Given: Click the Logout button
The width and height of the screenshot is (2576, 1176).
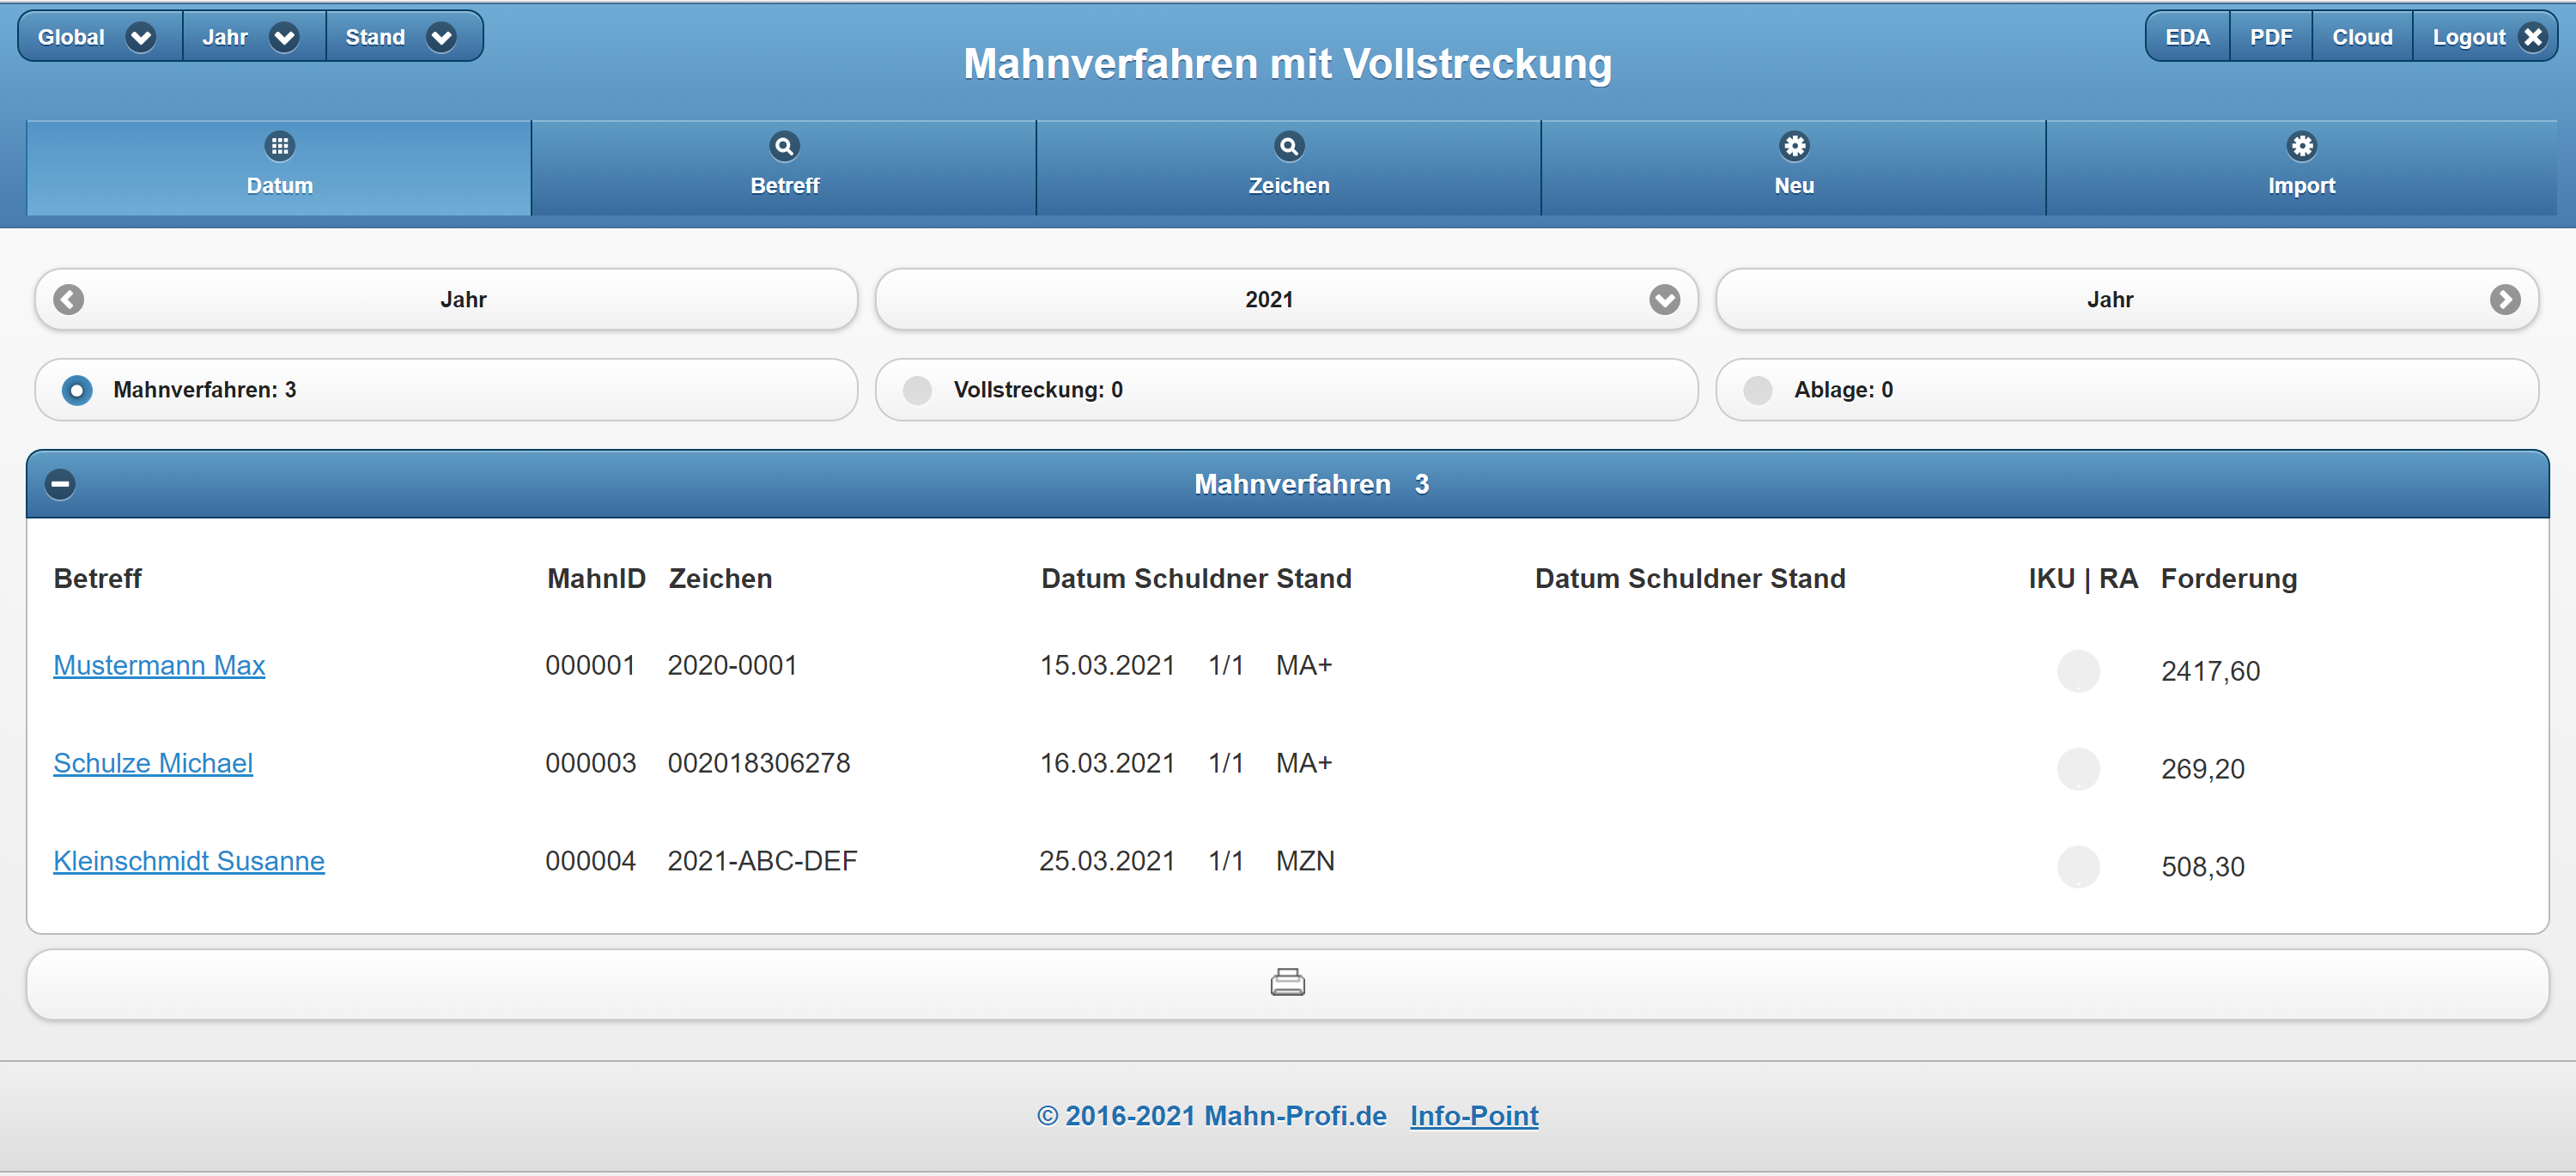Looking at the screenshot, I should 2485,37.
